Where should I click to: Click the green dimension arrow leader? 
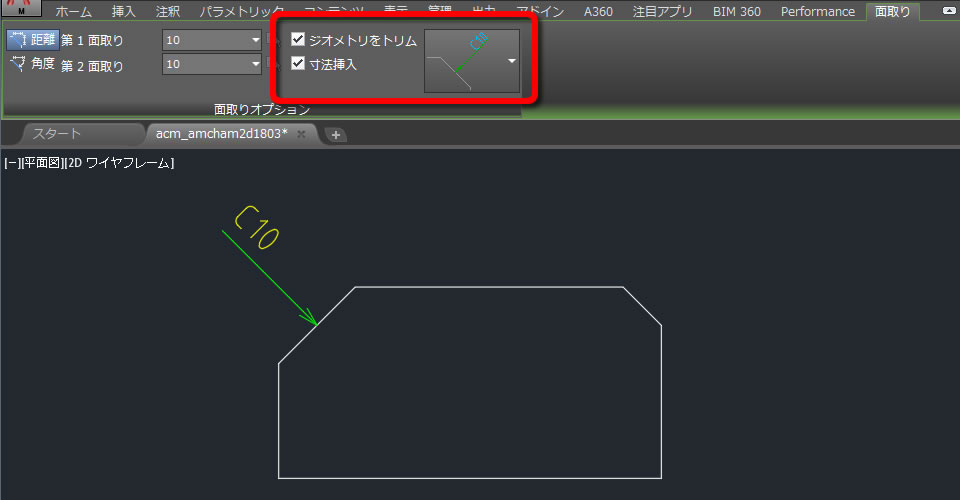pyautogui.click(x=269, y=277)
